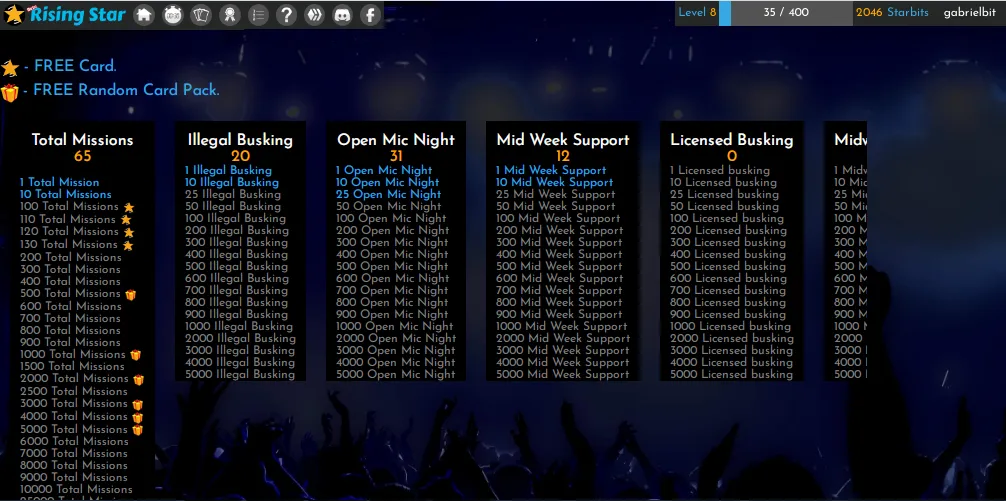Viewport: 1006px width, 501px height.
Task: Click the Mid Week Support count 12
Action: click(563, 157)
